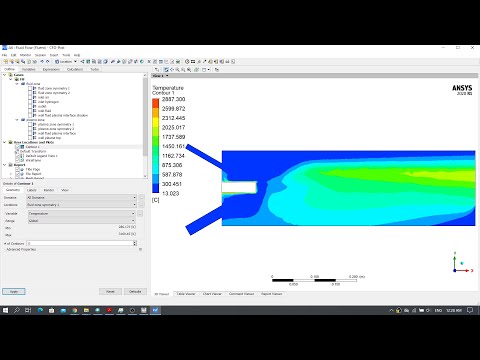The height and width of the screenshot is (360, 480).
Task: Activate the Zoom tool in viewer toolbar
Action: click(x=177, y=70)
